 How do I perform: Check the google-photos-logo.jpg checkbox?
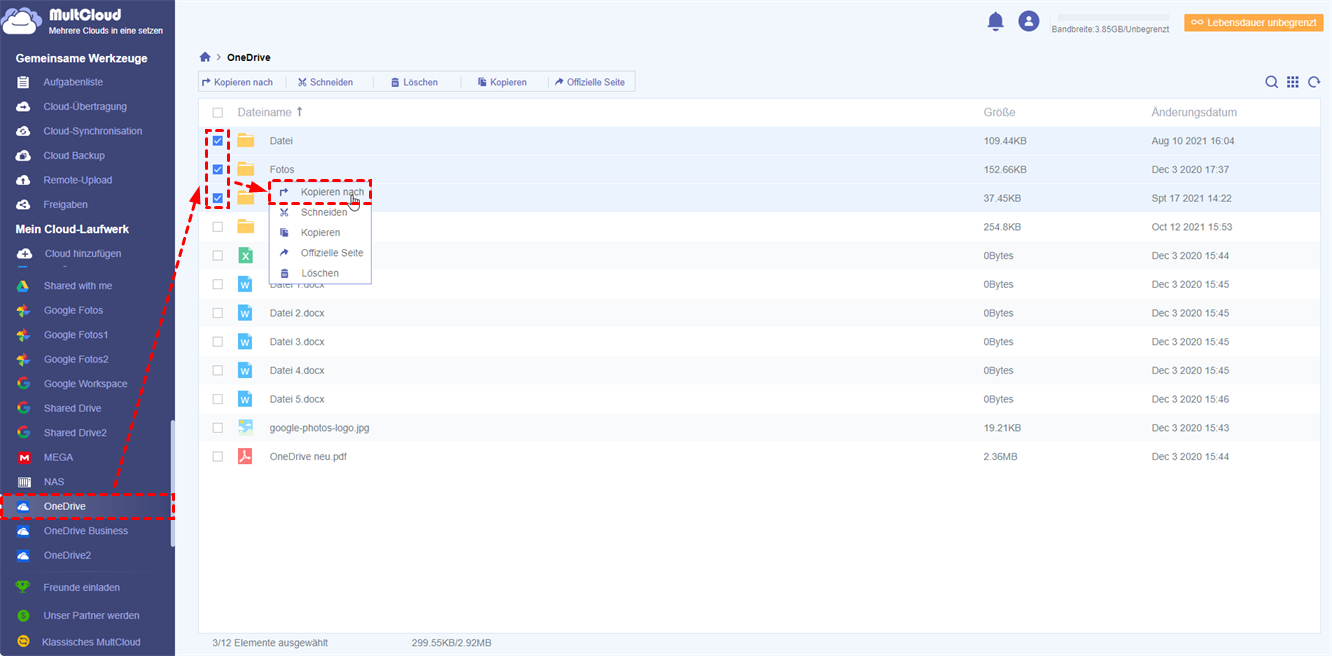[218, 428]
